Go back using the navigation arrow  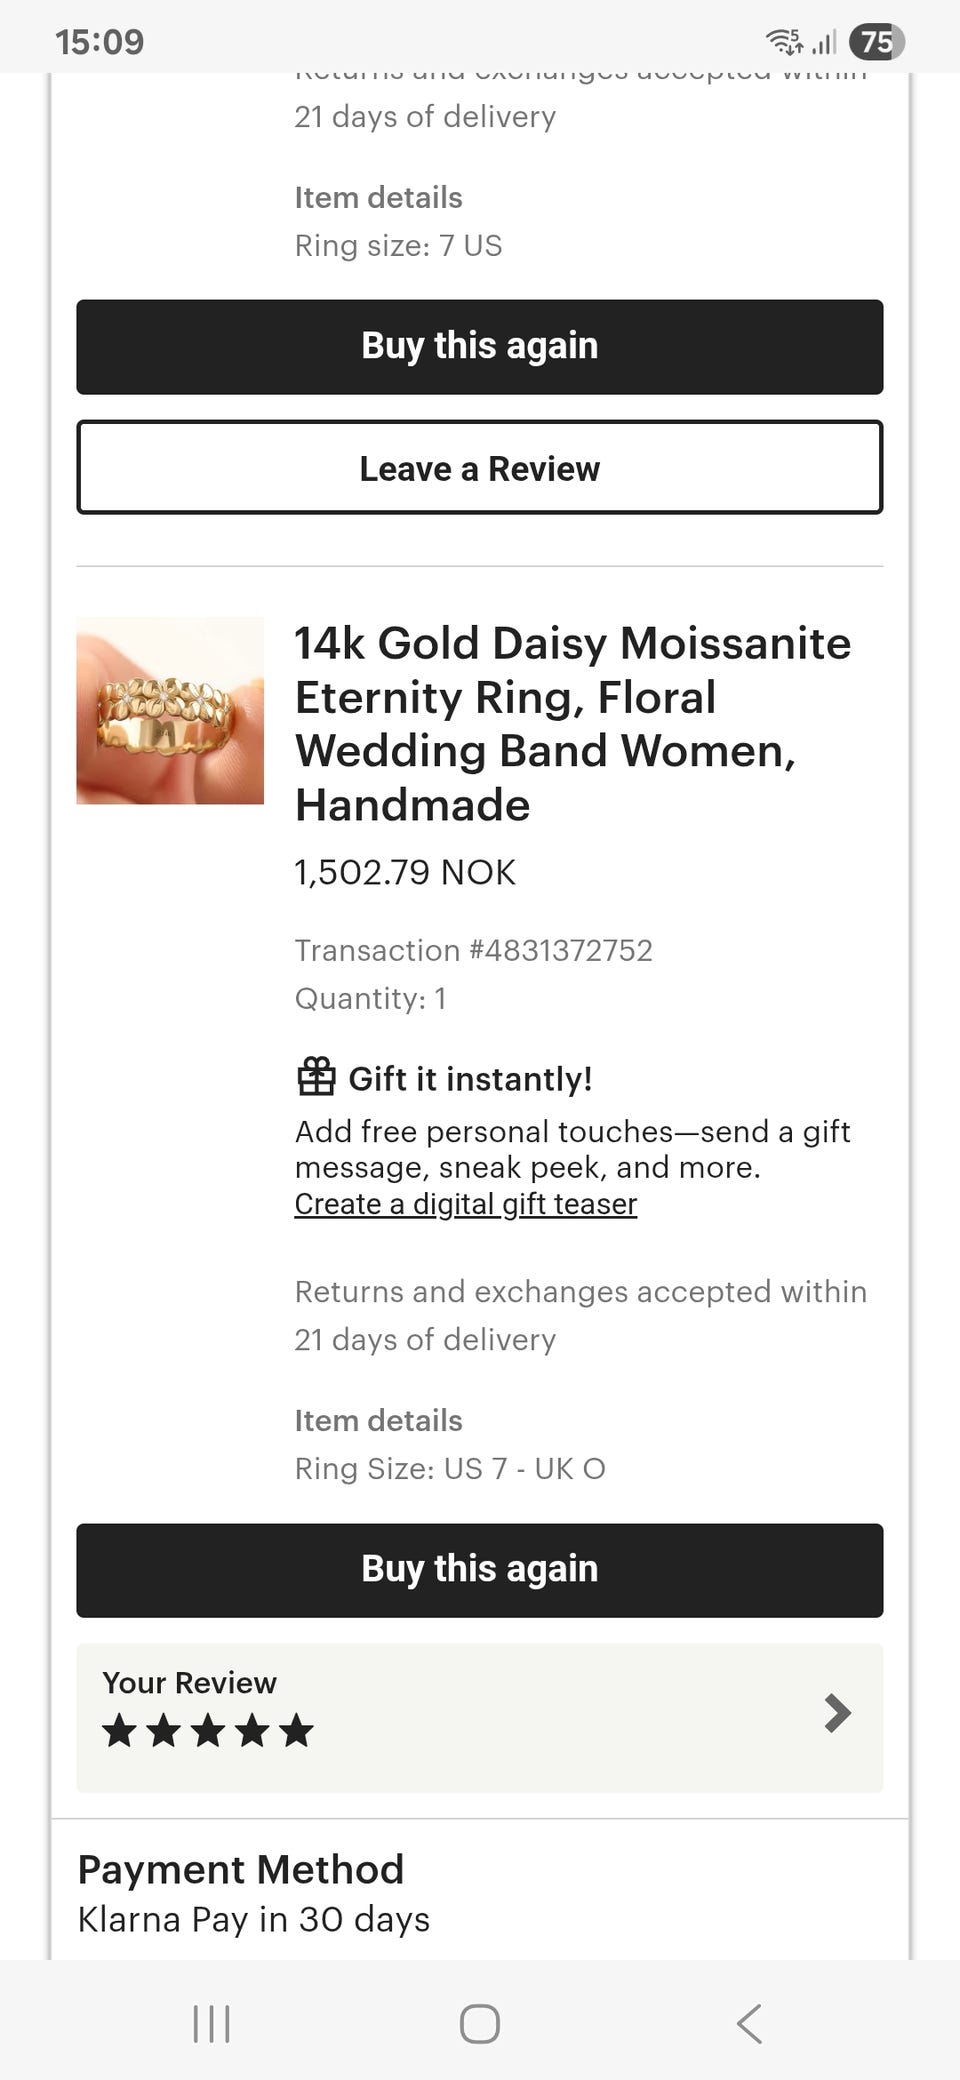749,2024
